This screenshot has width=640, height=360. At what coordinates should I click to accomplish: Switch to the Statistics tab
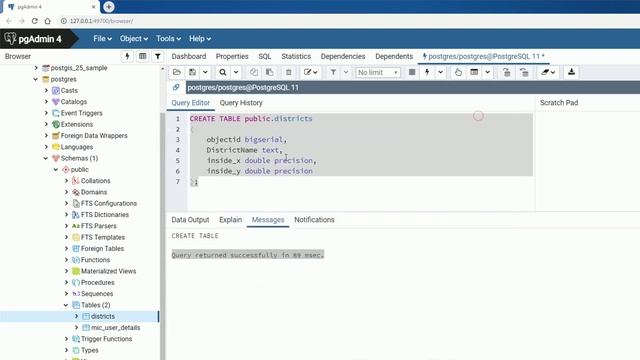pos(296,56)
